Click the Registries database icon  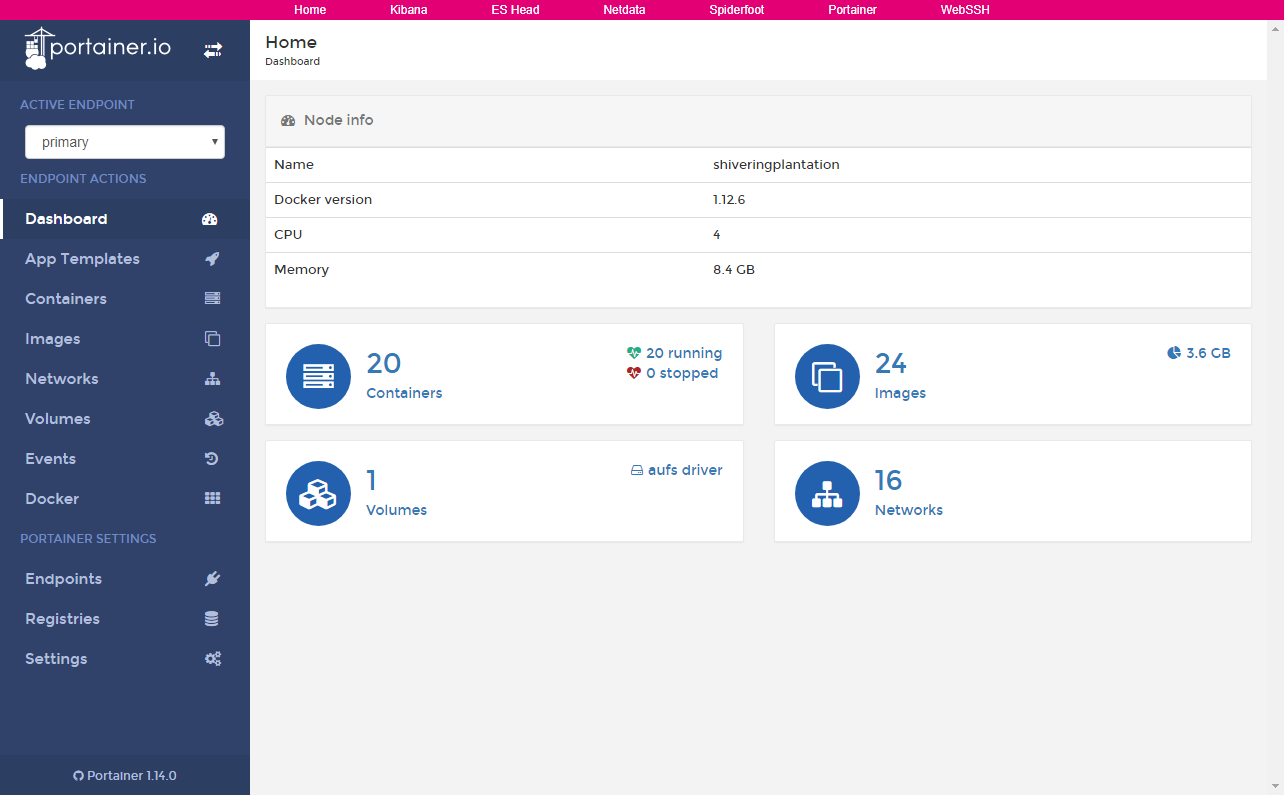[x=212, y=619]
